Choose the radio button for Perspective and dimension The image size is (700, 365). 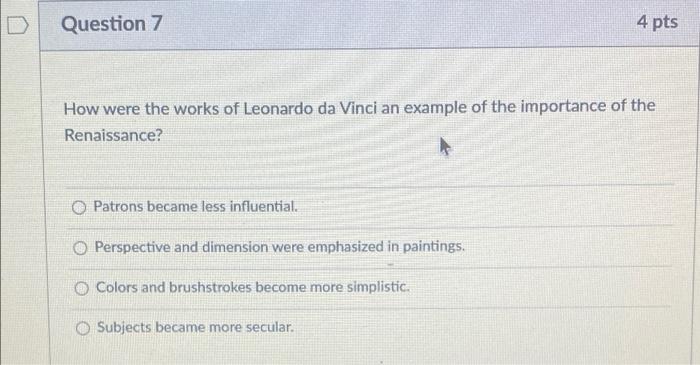tap(80, 248)
